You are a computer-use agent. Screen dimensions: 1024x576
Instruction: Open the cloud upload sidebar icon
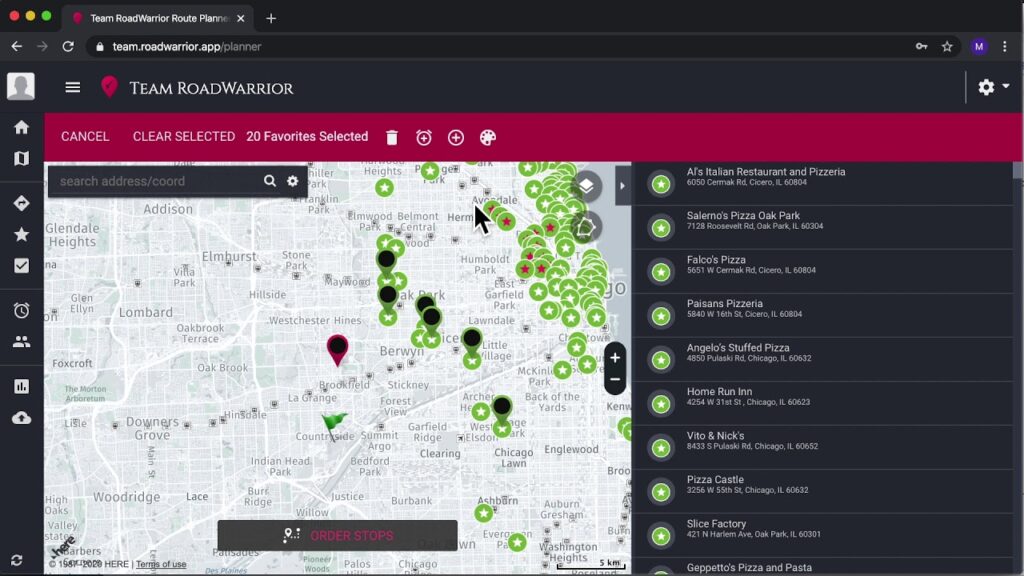coord(22,418)
